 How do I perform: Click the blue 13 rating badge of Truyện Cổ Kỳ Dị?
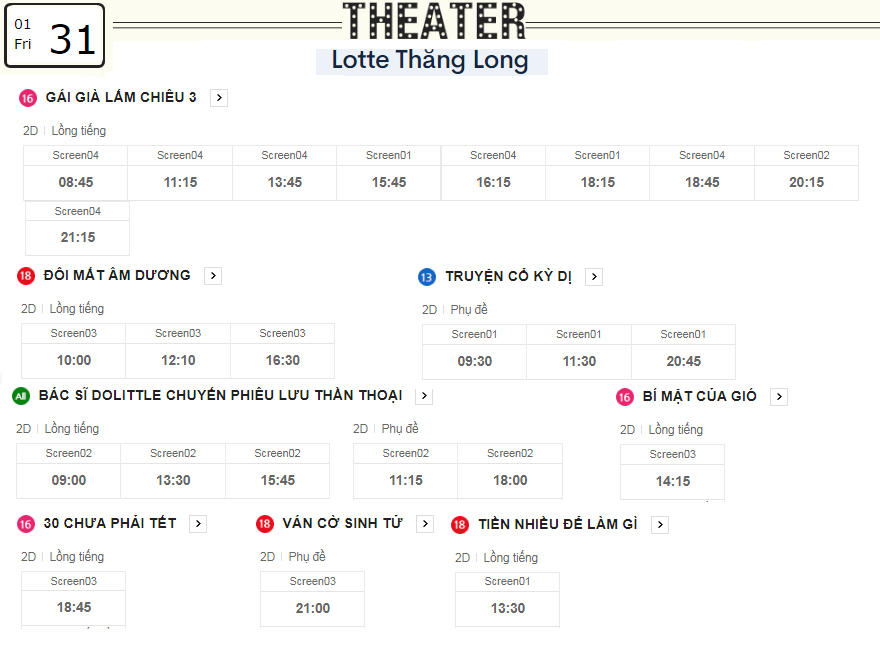427,277
